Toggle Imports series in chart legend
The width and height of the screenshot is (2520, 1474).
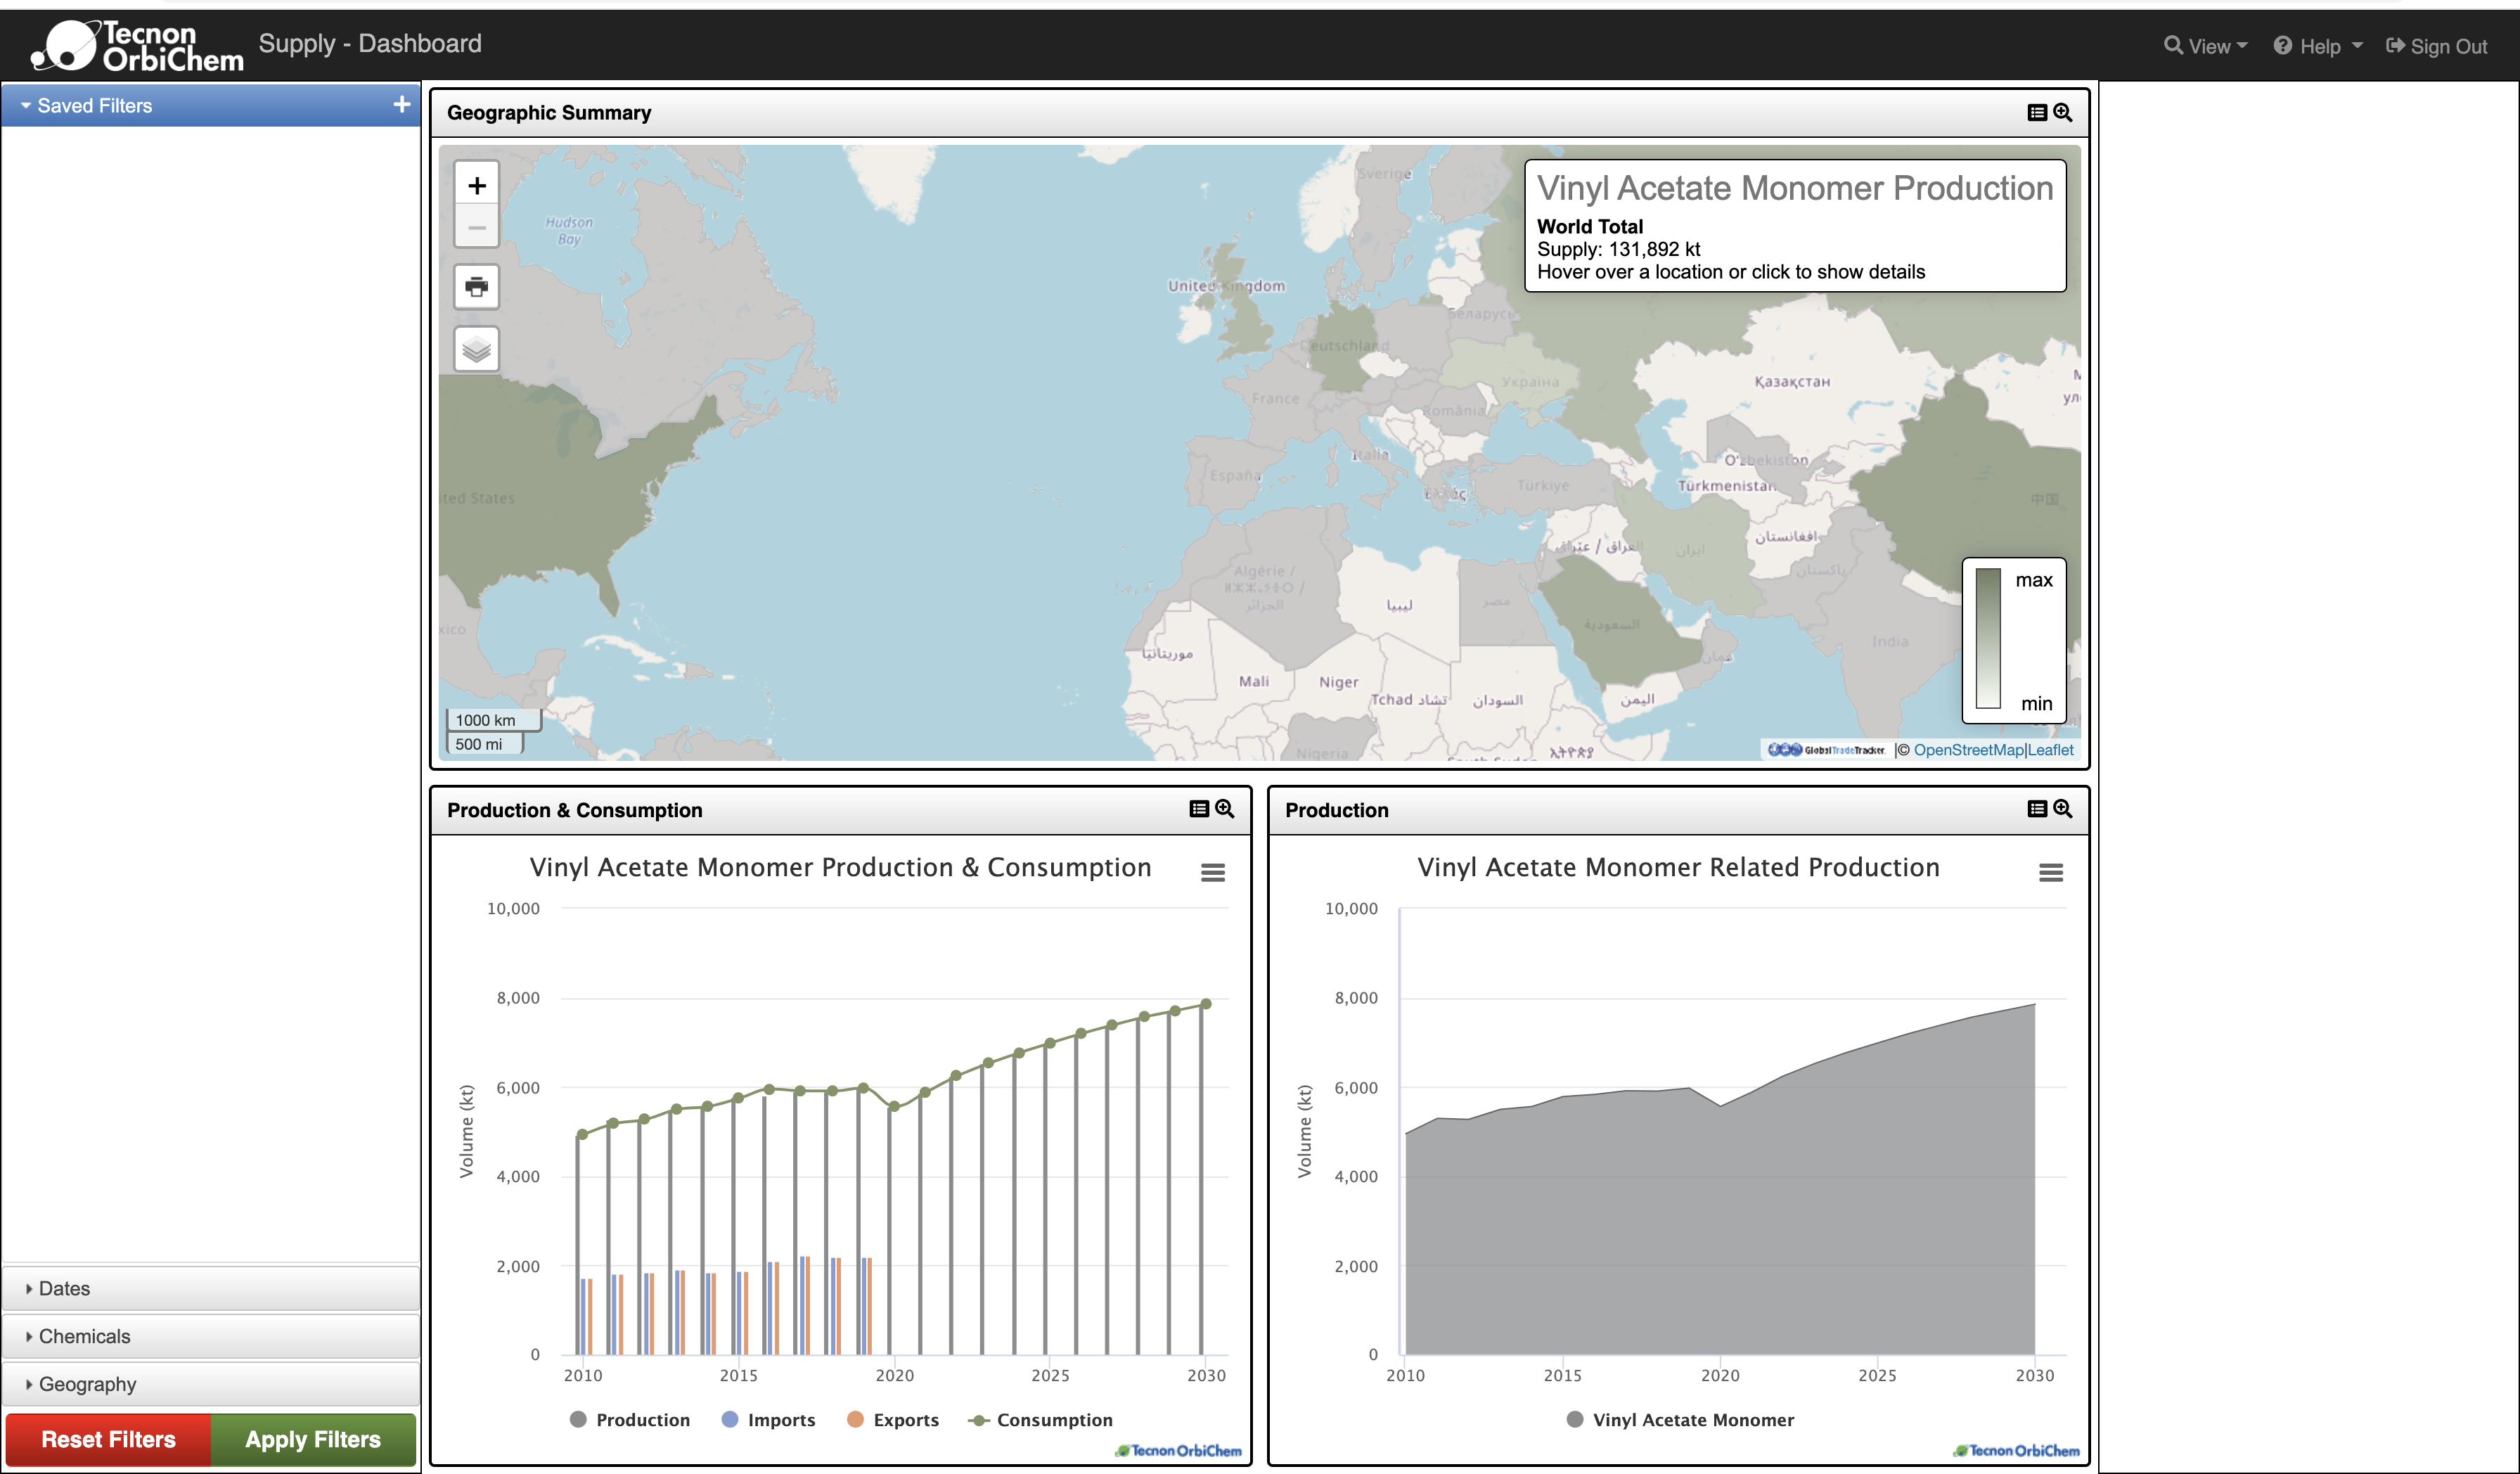click(x=768, y=1420)
